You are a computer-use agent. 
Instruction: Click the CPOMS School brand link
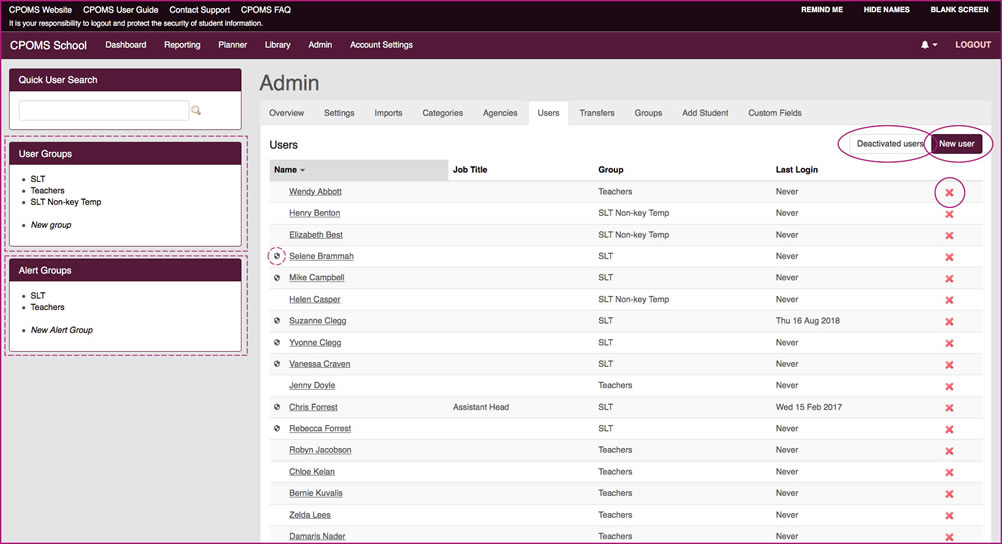pyautogui.click(x=49, y=45)
